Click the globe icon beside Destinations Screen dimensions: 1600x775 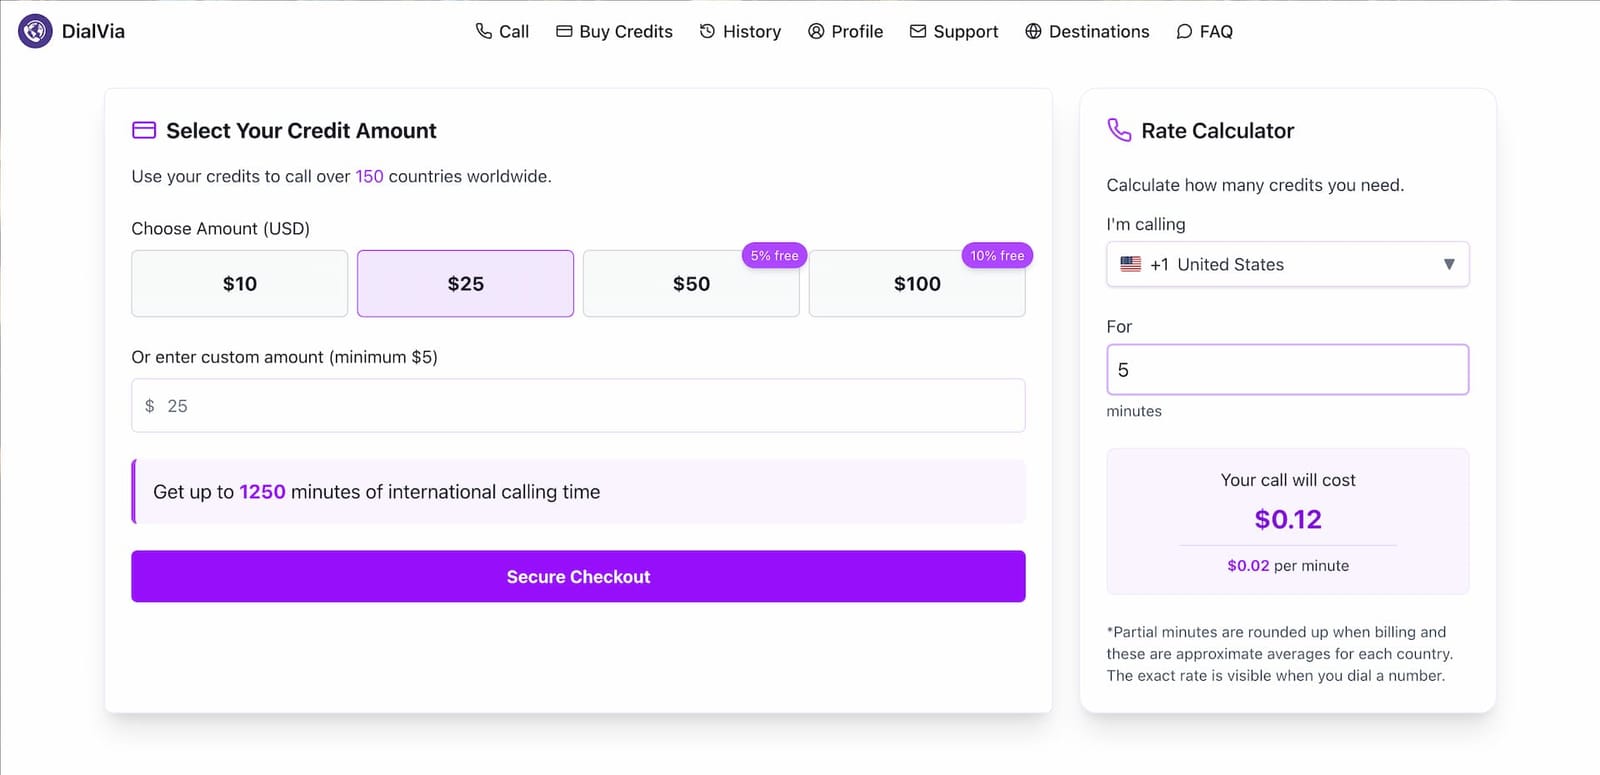(x=1033, y=31)
